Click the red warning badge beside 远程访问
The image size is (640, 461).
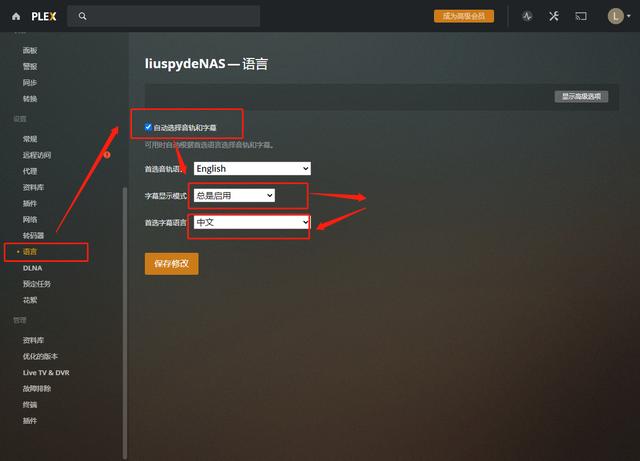pyautogui.click(x=107, y=155)
